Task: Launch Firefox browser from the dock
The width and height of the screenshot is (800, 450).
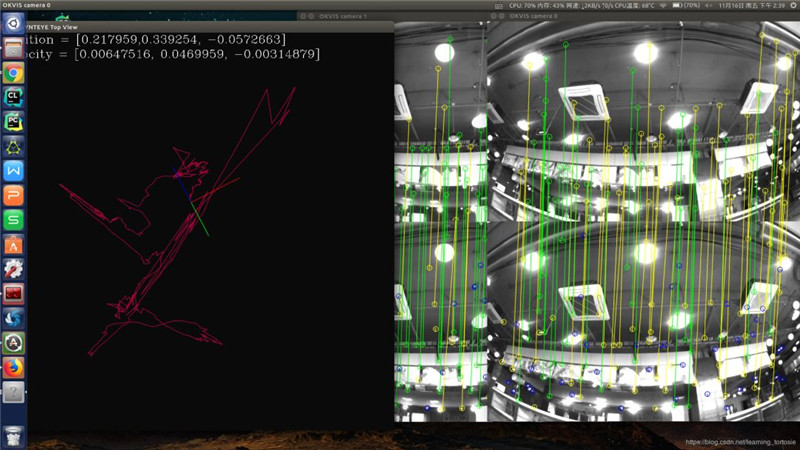Action: 14,367
